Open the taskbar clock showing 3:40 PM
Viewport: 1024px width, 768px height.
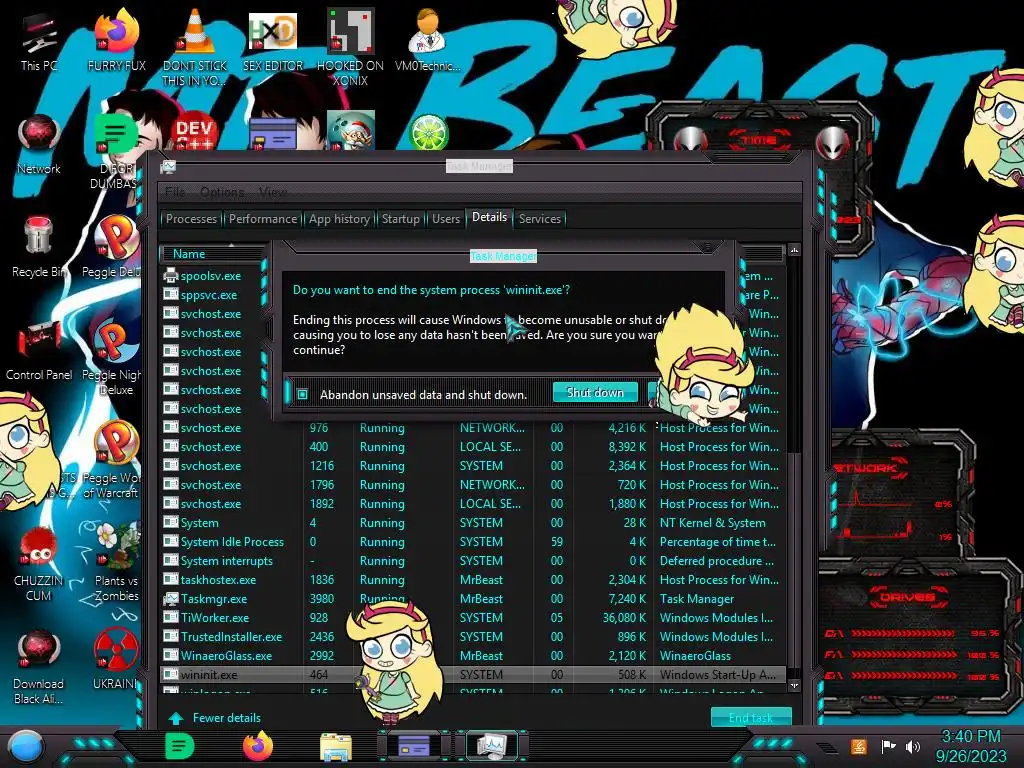pos(971,746)
